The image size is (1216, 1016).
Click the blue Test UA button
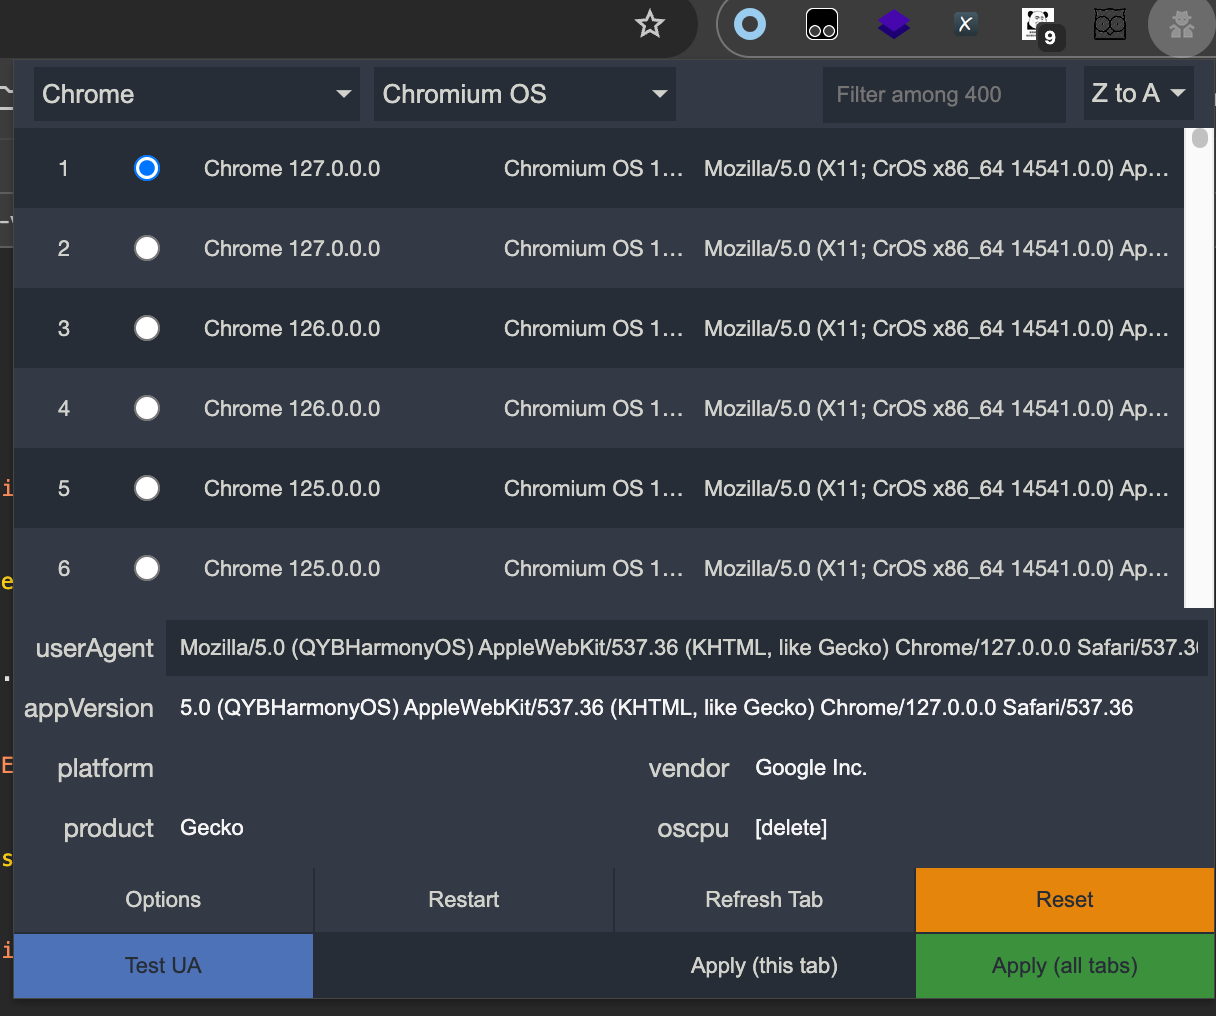tap(163, 966)
